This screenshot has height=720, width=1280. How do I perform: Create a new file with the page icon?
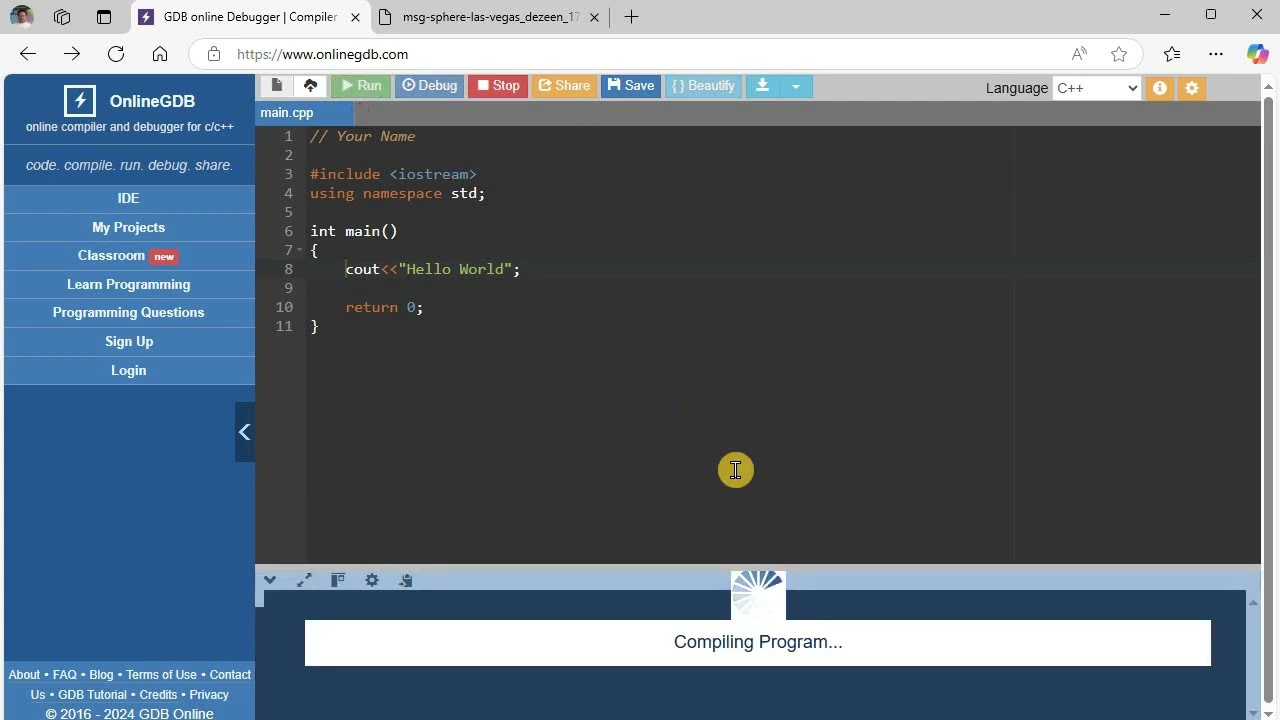(277, 86)
